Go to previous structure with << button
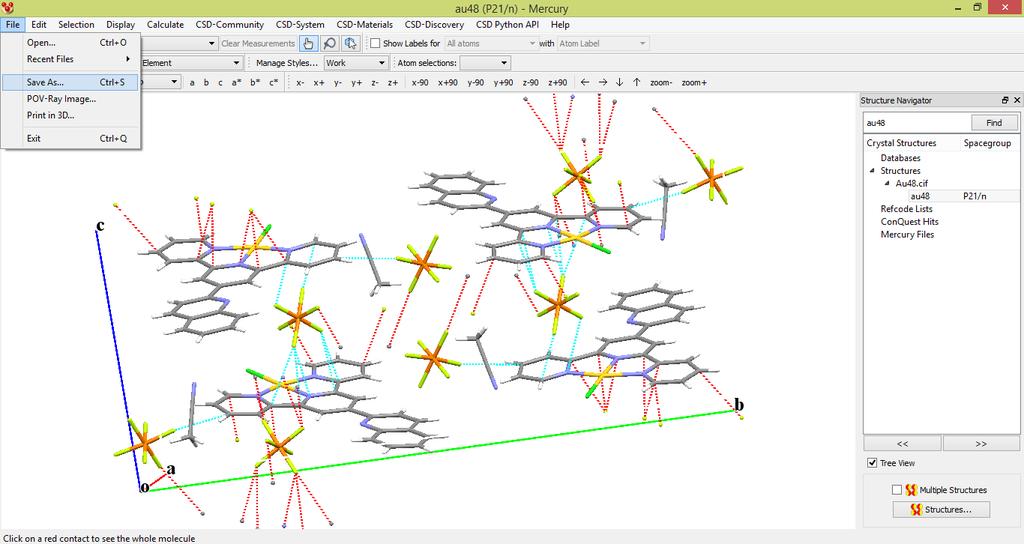 coord(903,443)
